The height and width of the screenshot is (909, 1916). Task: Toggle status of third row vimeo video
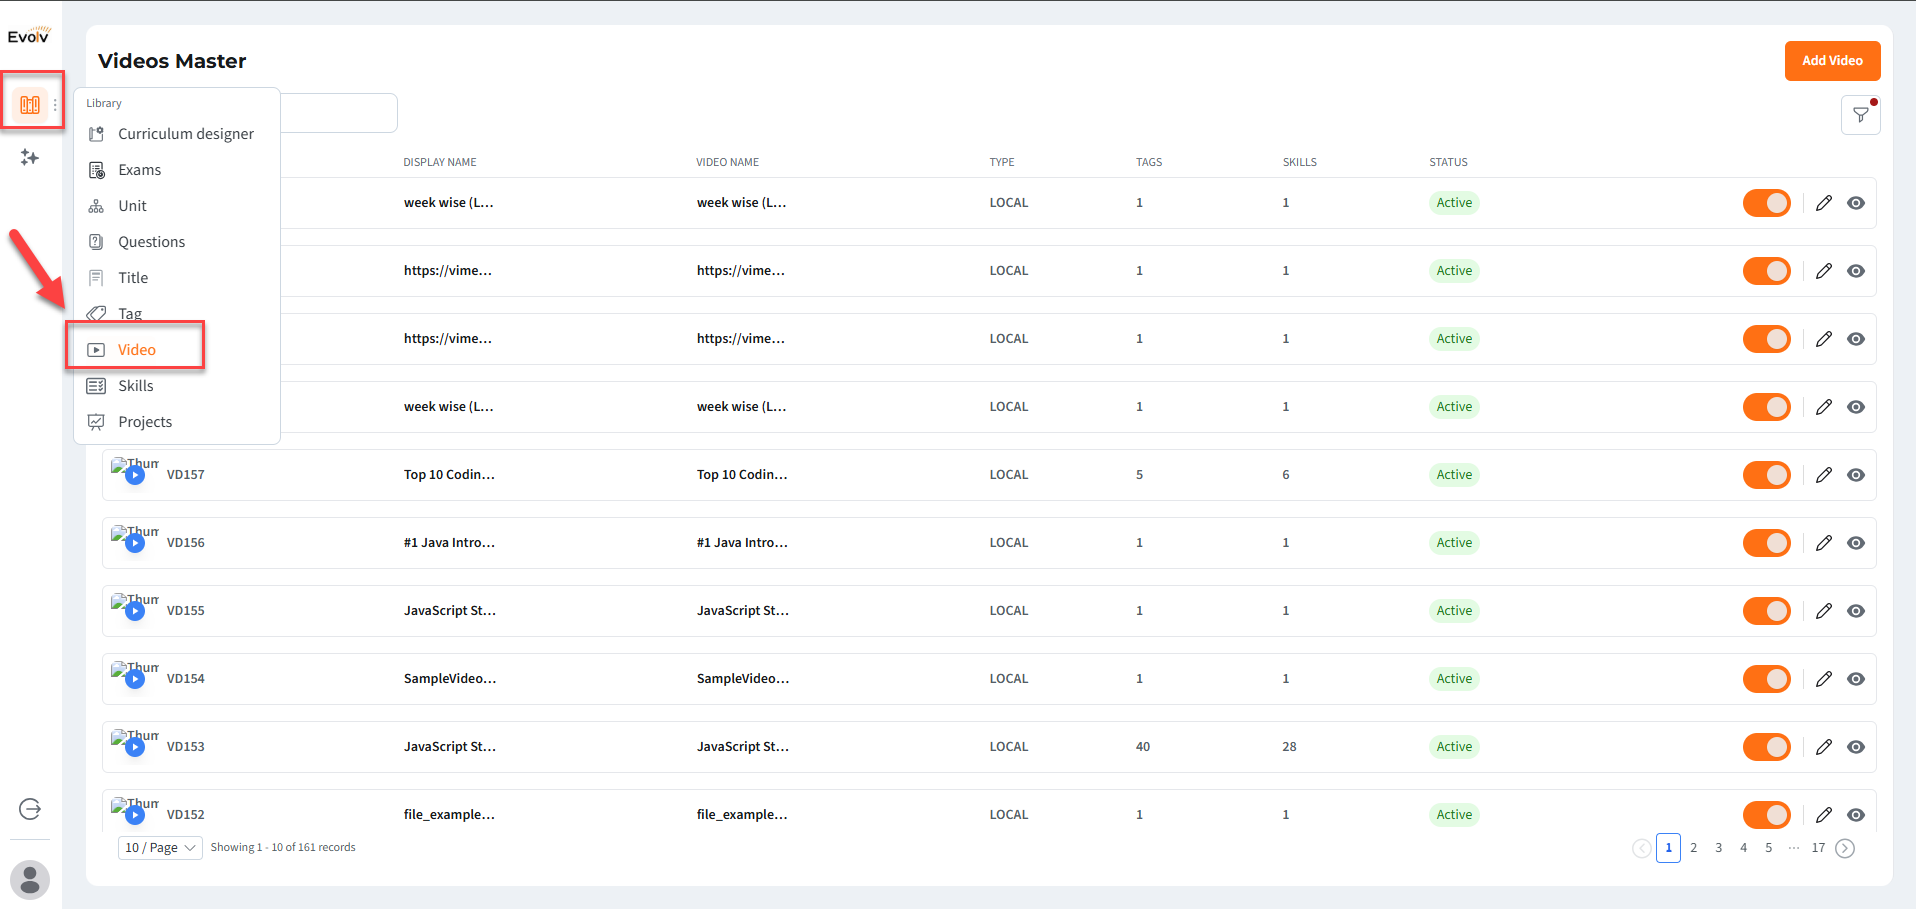tap(1767, 339)
